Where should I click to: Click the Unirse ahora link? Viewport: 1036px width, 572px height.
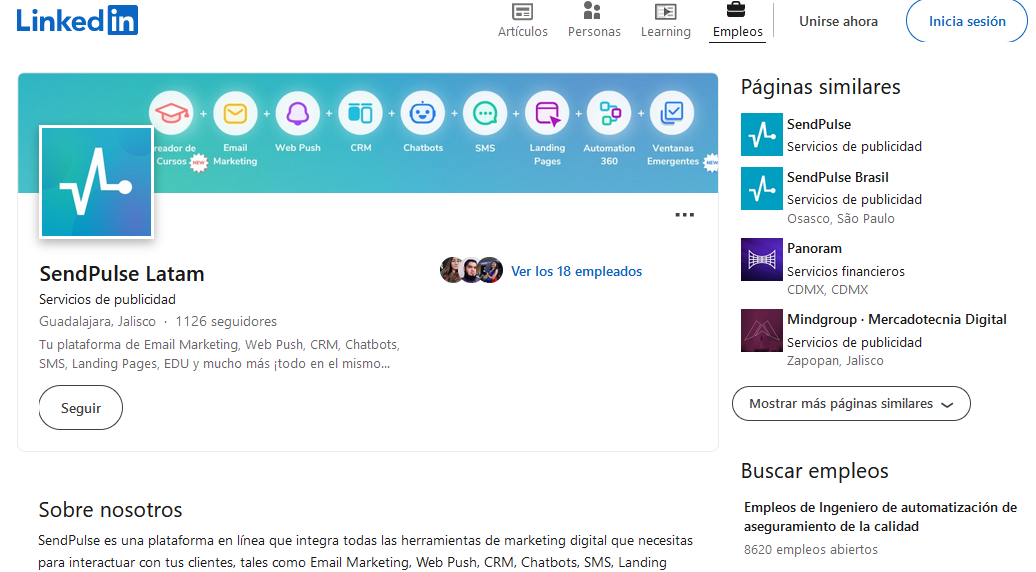tap(838, 21)
